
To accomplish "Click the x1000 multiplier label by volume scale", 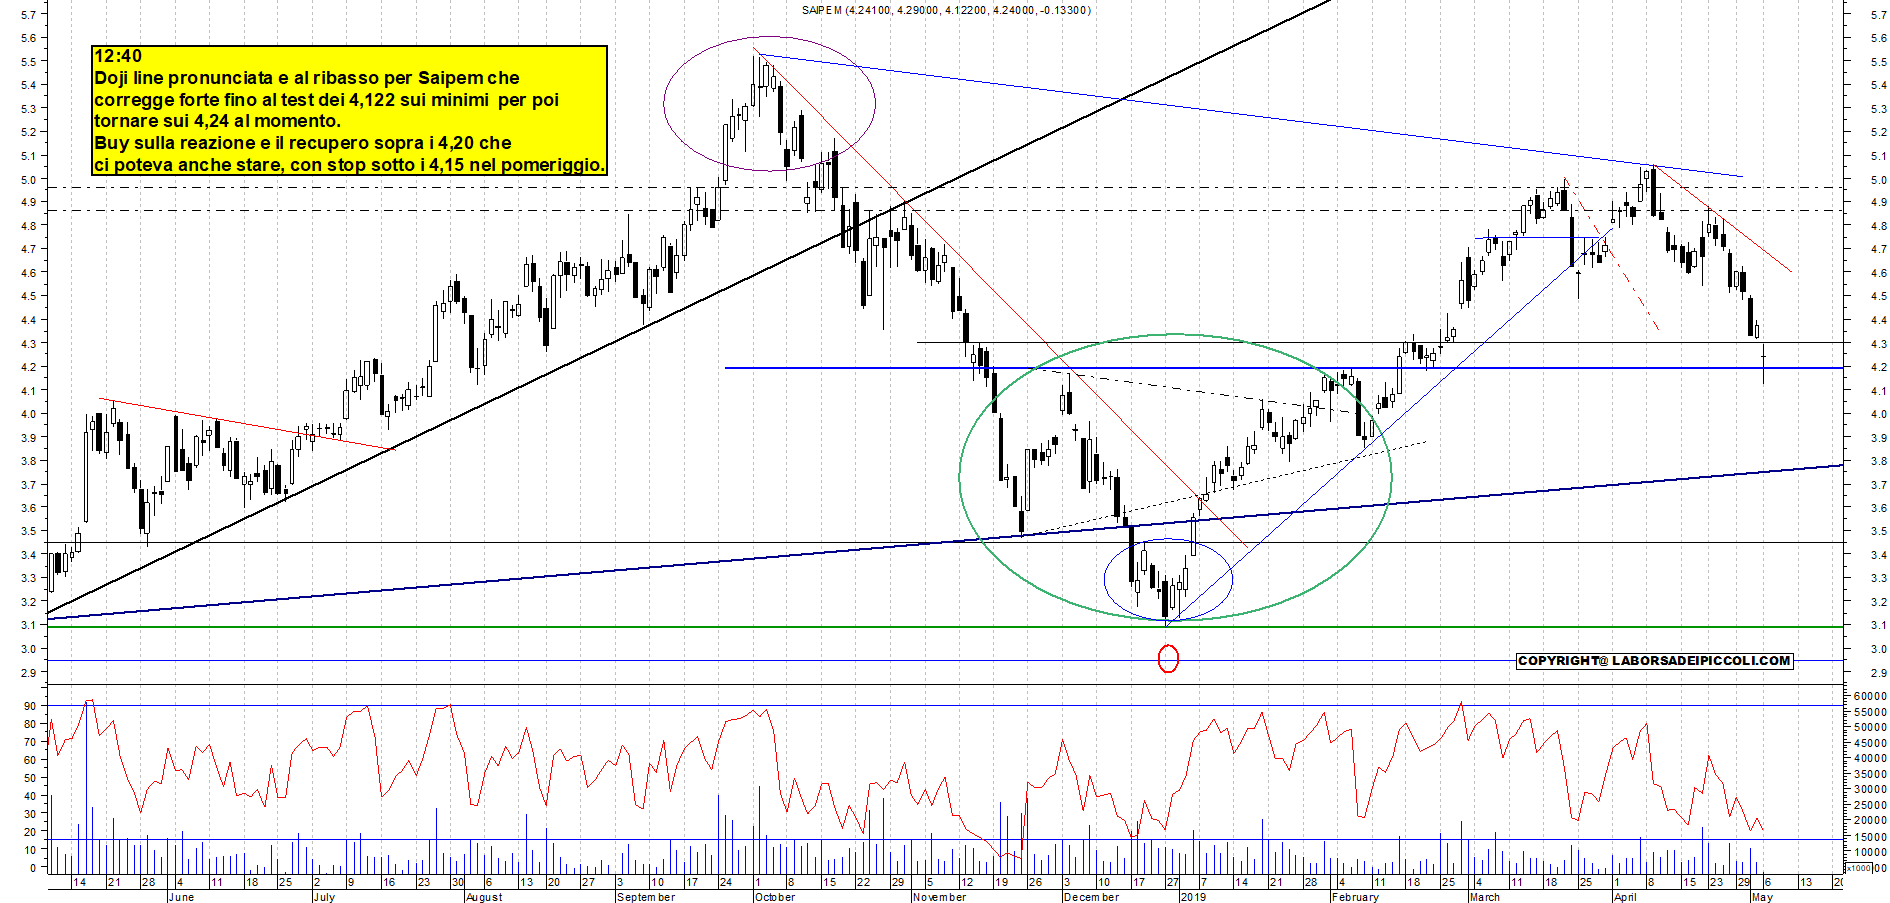I will pos(1859,868).
